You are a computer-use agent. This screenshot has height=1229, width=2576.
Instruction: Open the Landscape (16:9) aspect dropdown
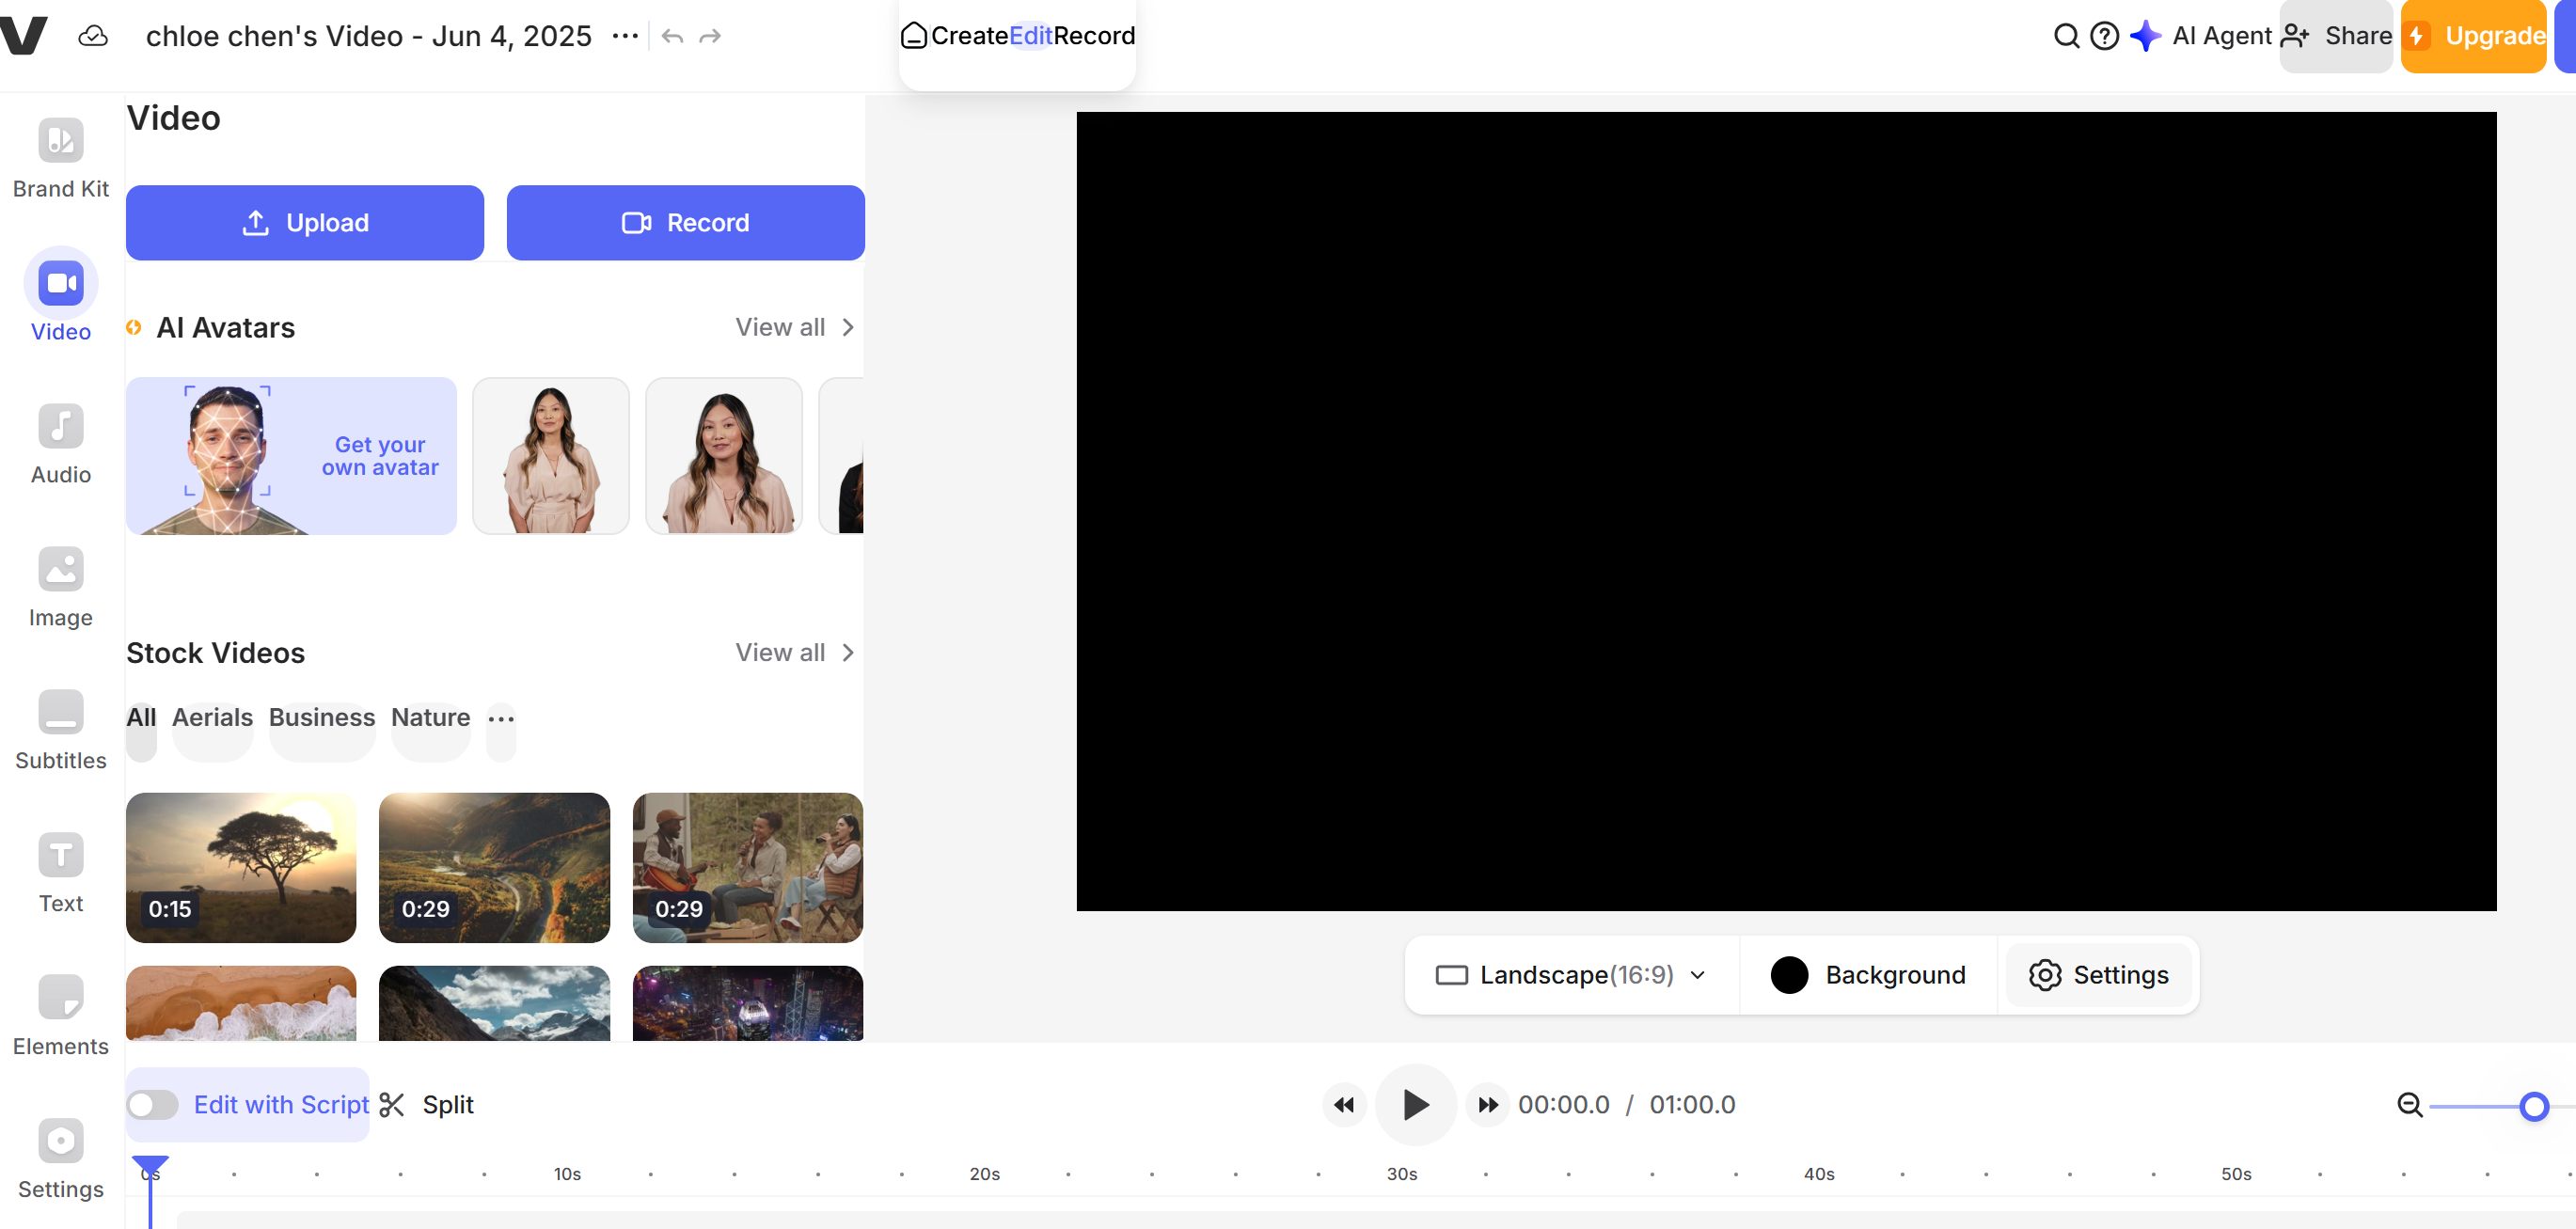pyautogui.click(x=1571, y=975)
